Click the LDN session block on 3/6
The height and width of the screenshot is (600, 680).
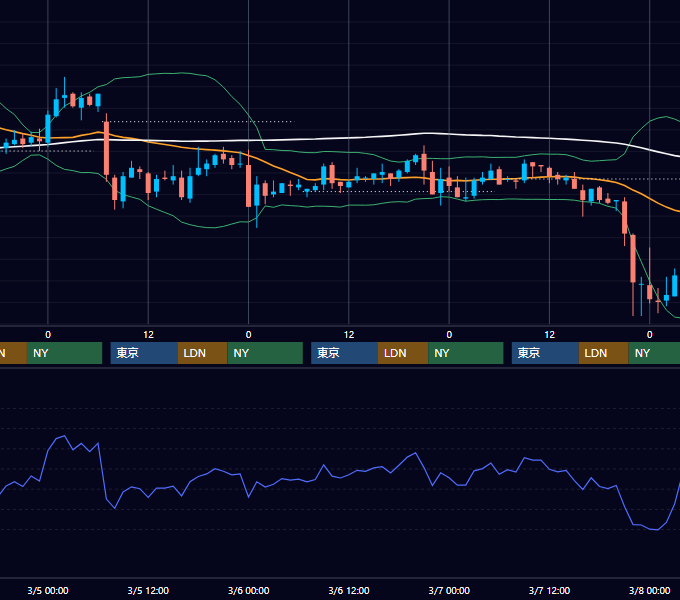403,353
